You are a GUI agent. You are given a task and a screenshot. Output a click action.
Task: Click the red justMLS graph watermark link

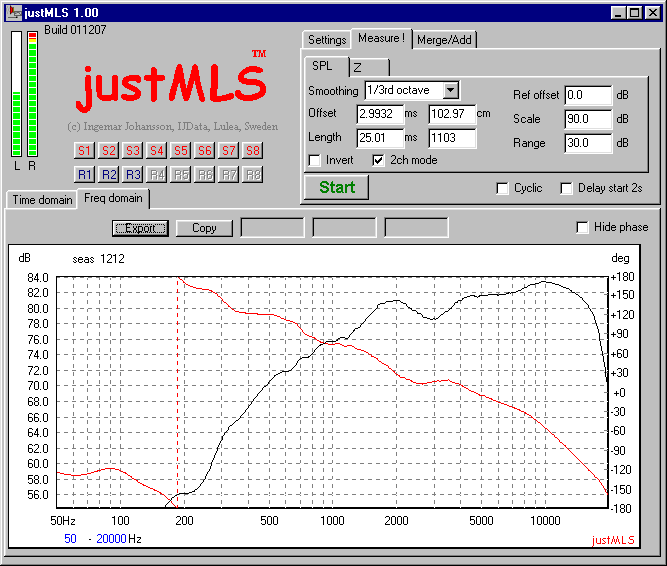(x=613, y=540)
